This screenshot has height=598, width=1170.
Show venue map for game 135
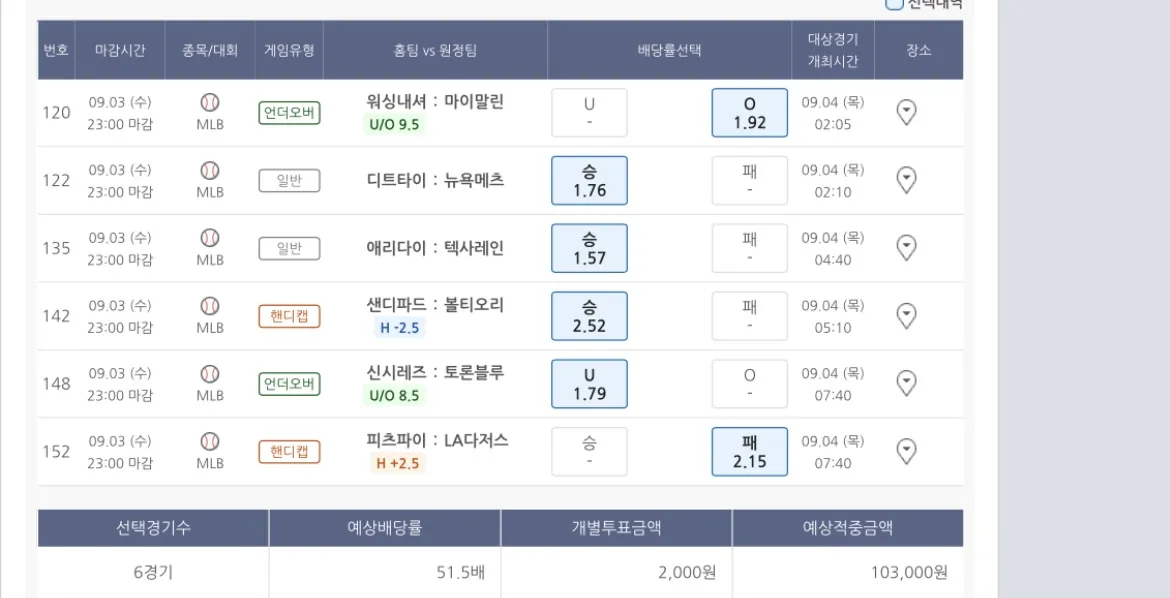[x=906, y=248]
